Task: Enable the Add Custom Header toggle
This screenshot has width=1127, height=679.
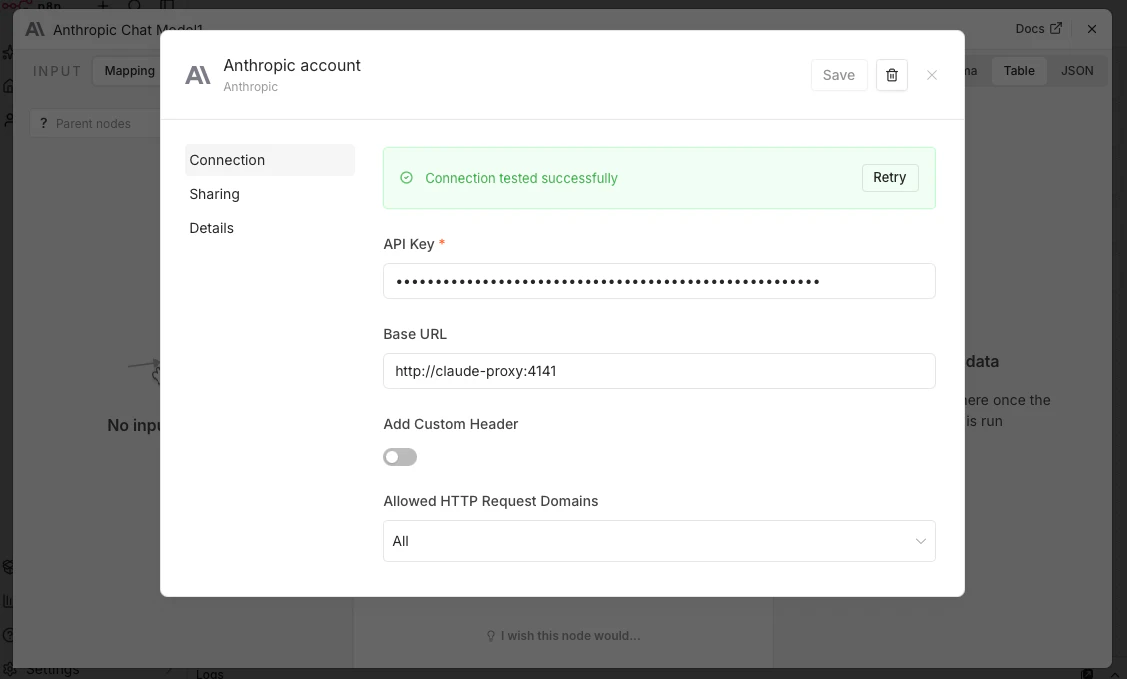Action: point(400,457)
